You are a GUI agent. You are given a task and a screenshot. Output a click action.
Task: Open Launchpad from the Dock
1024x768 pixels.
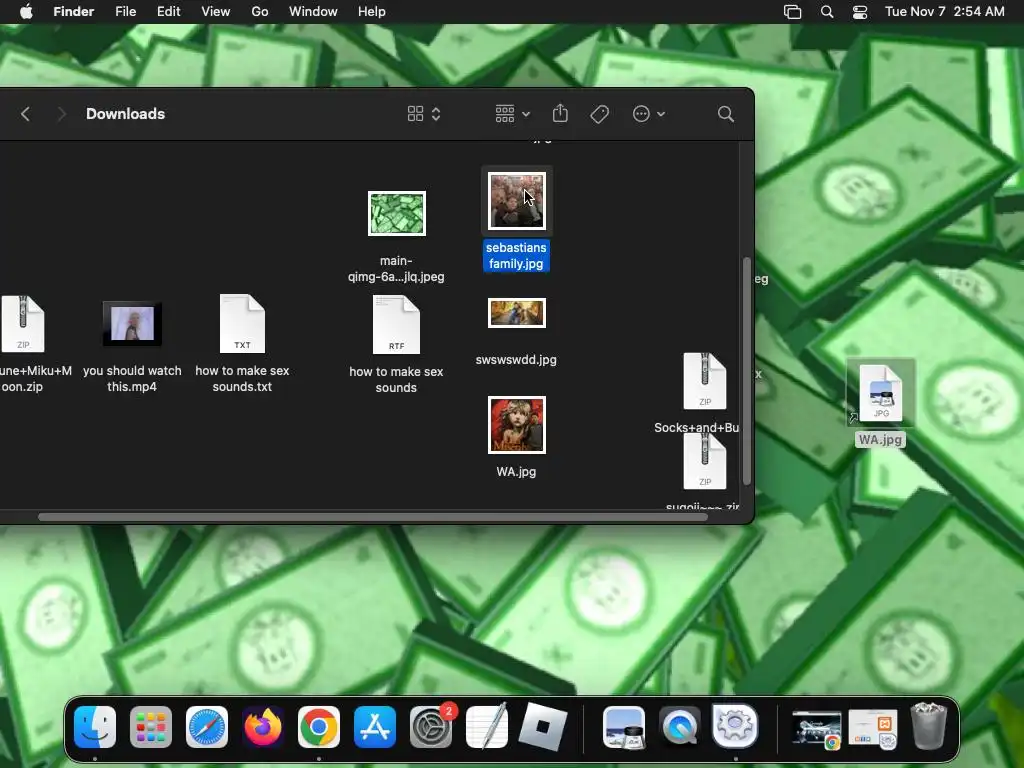(151, 726)
